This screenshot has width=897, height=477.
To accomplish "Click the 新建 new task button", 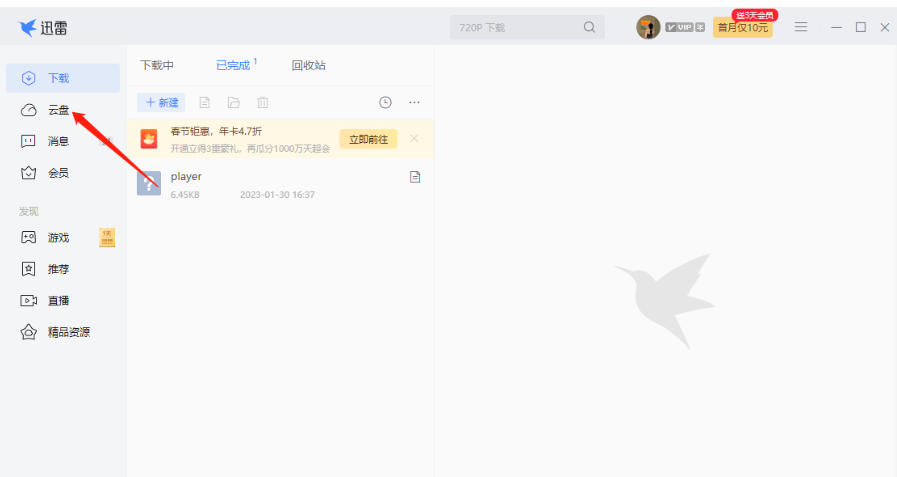I will point(162,102).
